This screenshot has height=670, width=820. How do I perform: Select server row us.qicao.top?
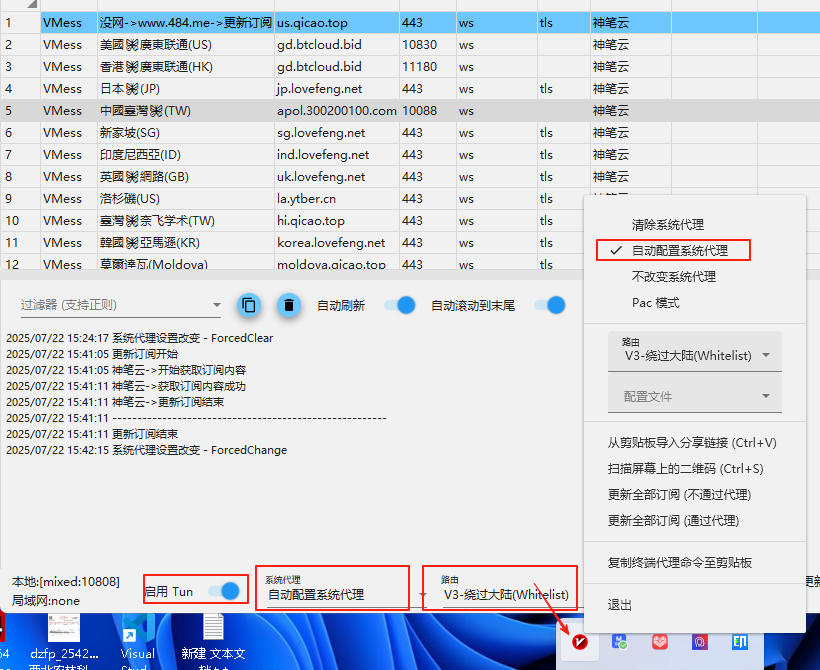[x=410, y=22]
